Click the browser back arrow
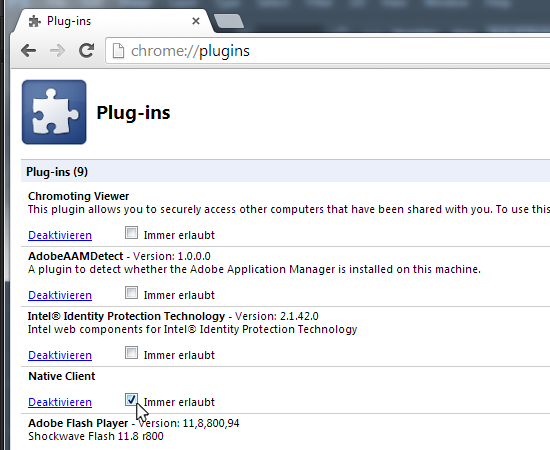This screenshot has width=550, height=450. click(28, 51)
